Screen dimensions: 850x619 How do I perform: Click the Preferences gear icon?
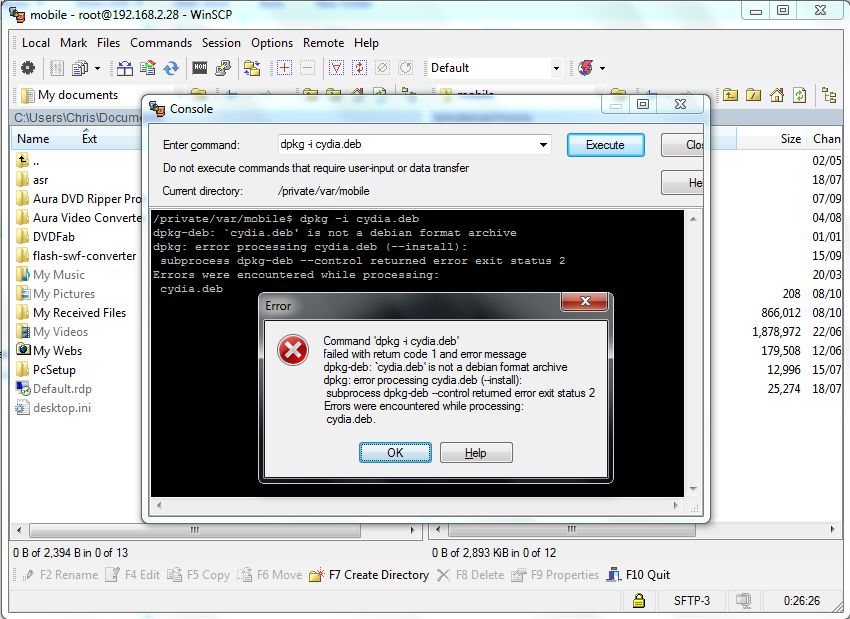[x=27, y=68]
